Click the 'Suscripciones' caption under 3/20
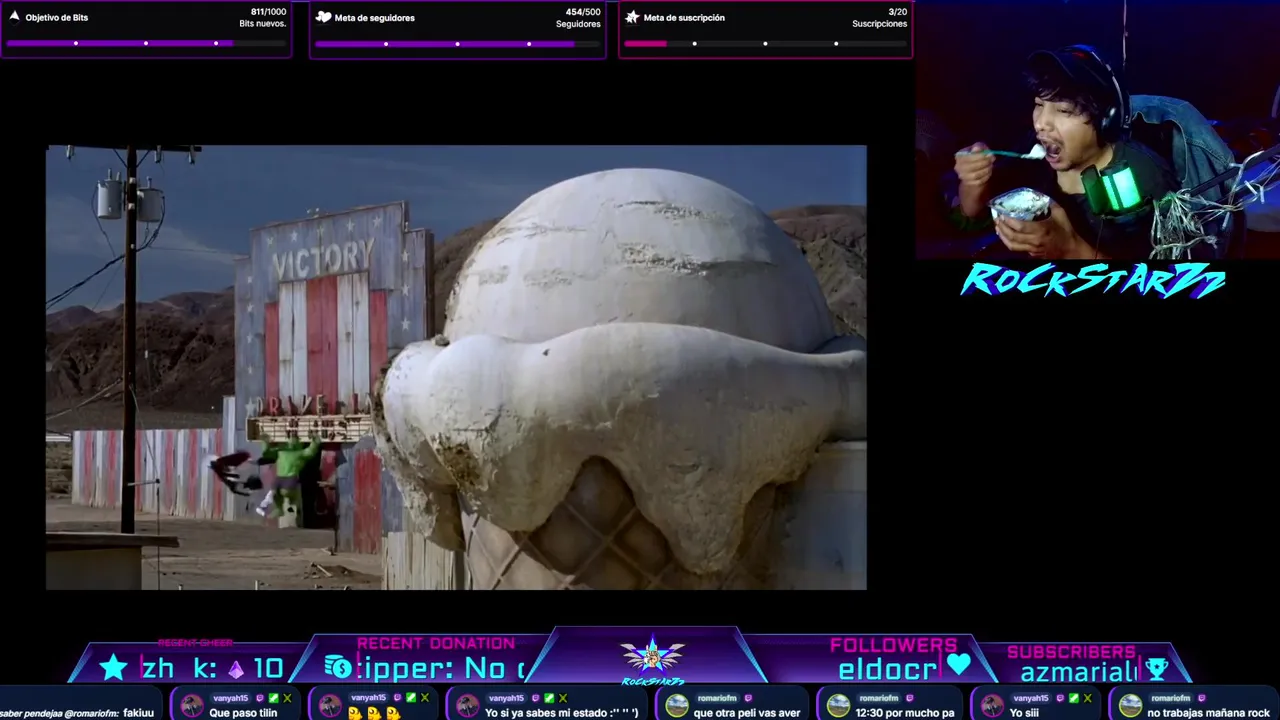1280x720 pixels. (880, 23)
